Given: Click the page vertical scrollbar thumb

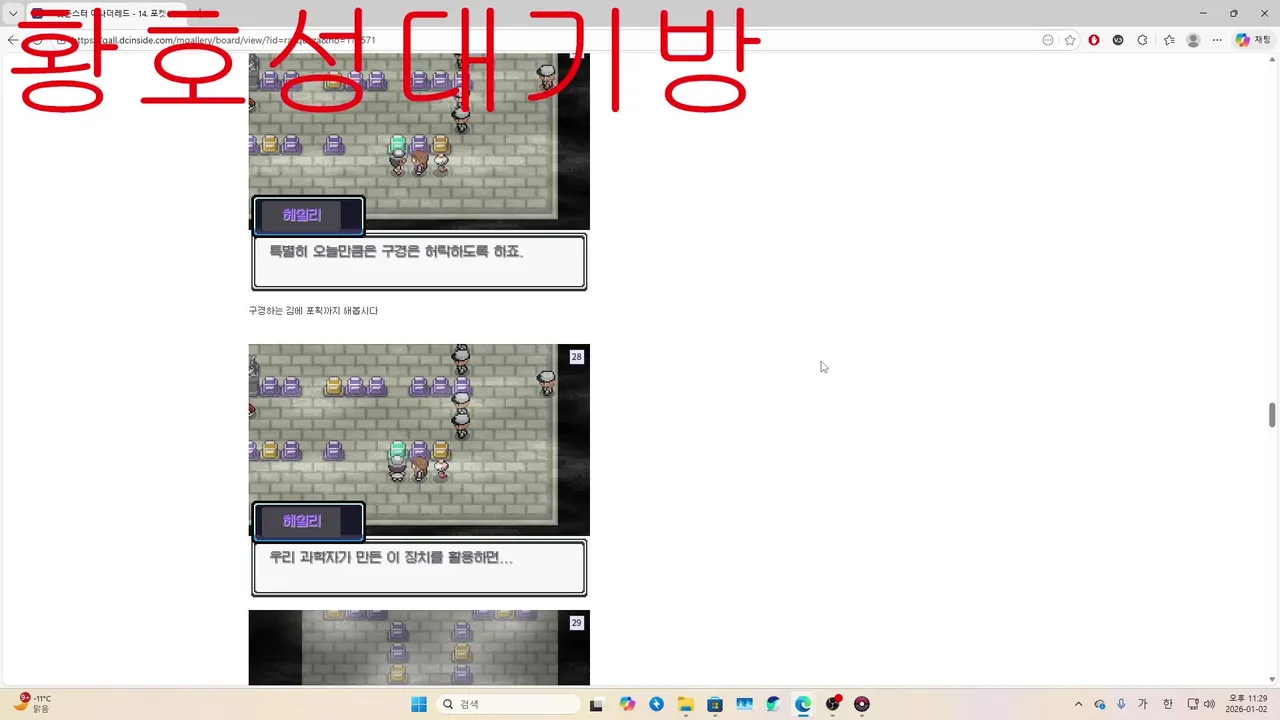Looking at the screenshot, I should click(1273, 415).
